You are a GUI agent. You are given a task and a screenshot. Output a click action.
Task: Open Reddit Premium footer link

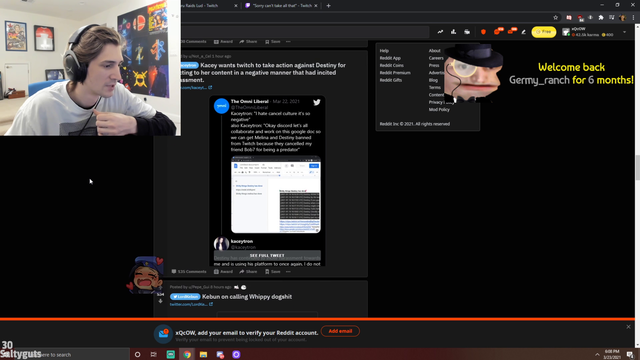click(395, 73)
